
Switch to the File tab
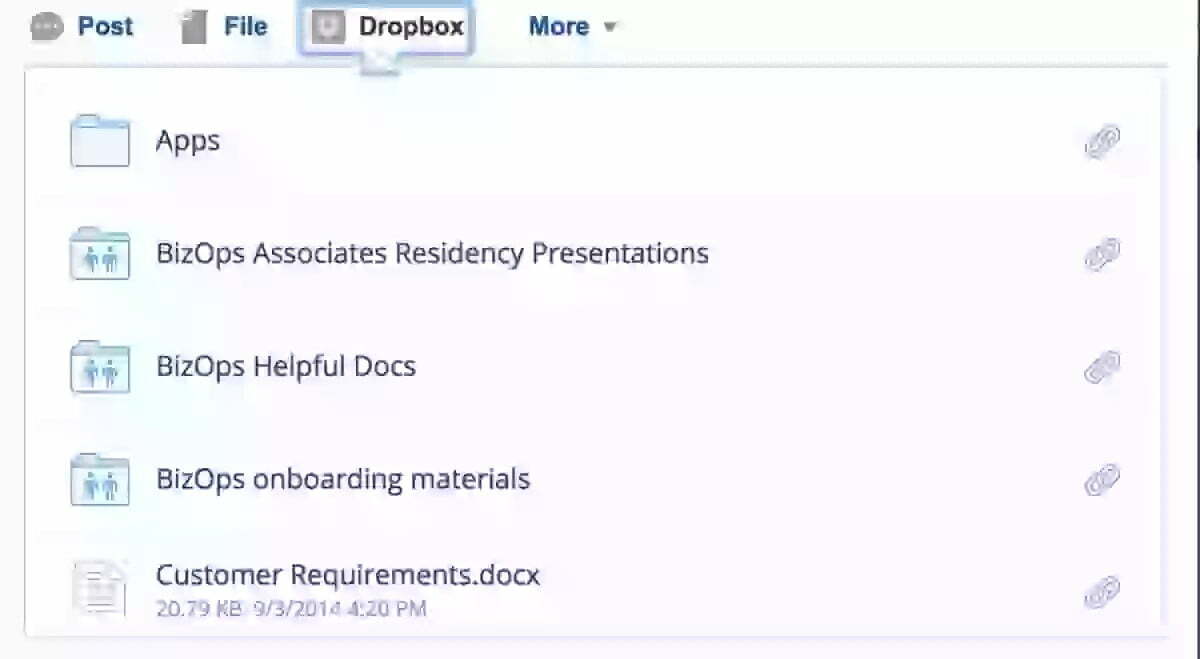click(x=245, y=27)
